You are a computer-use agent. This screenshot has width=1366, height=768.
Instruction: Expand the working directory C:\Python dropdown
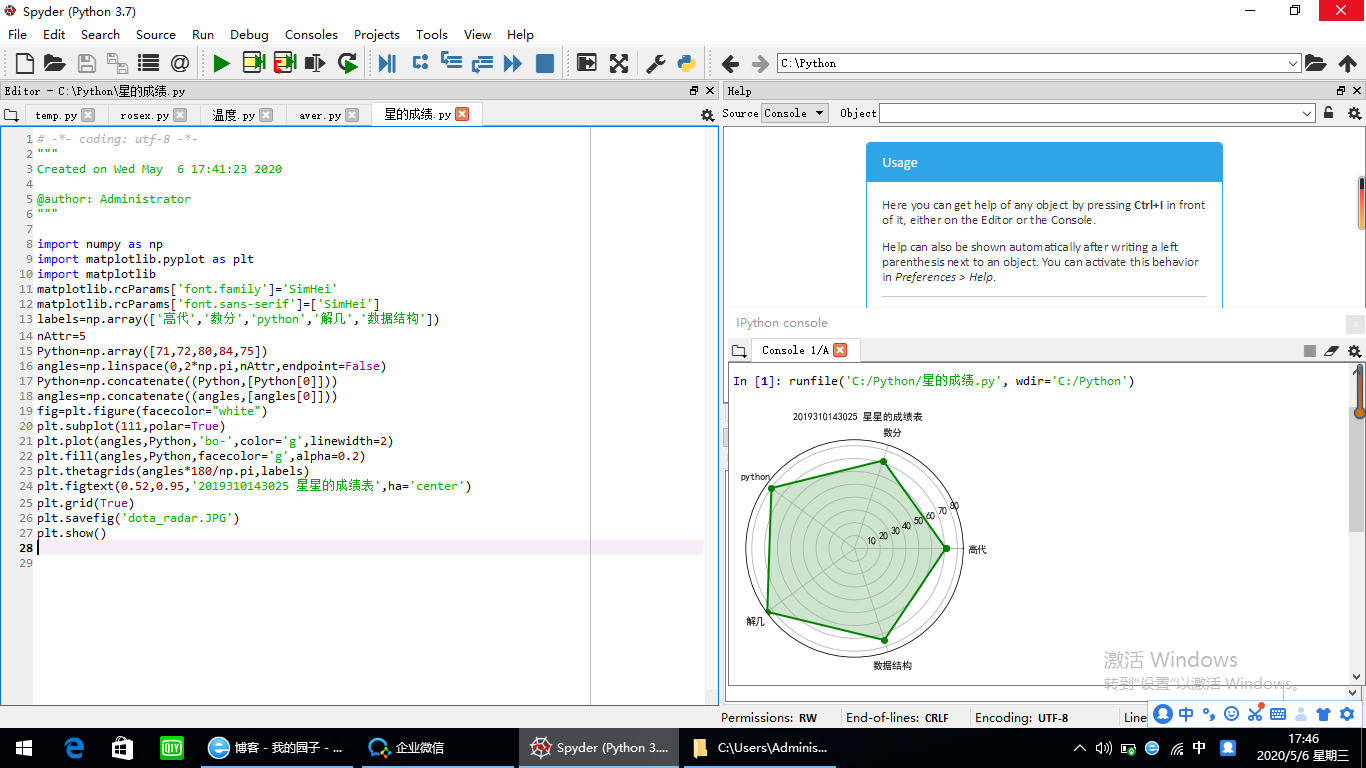pos(1293,63)
